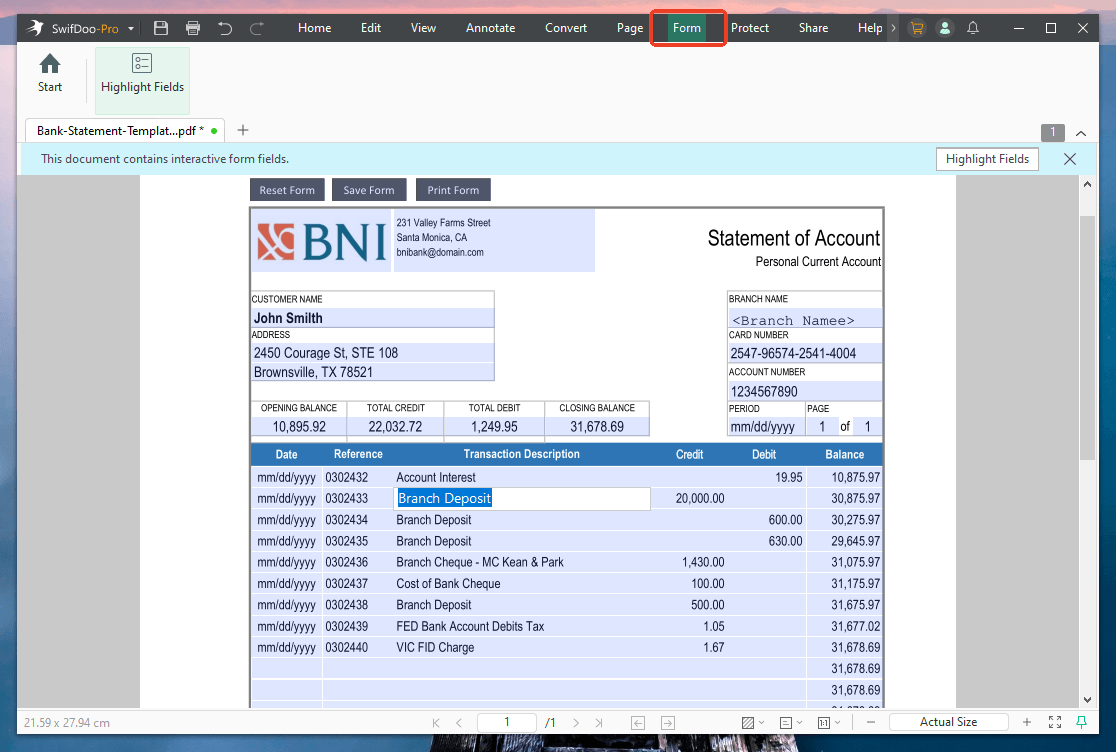Go to previous view arrow
This screenshot has width=1116, height=752.
click(638, 723)
